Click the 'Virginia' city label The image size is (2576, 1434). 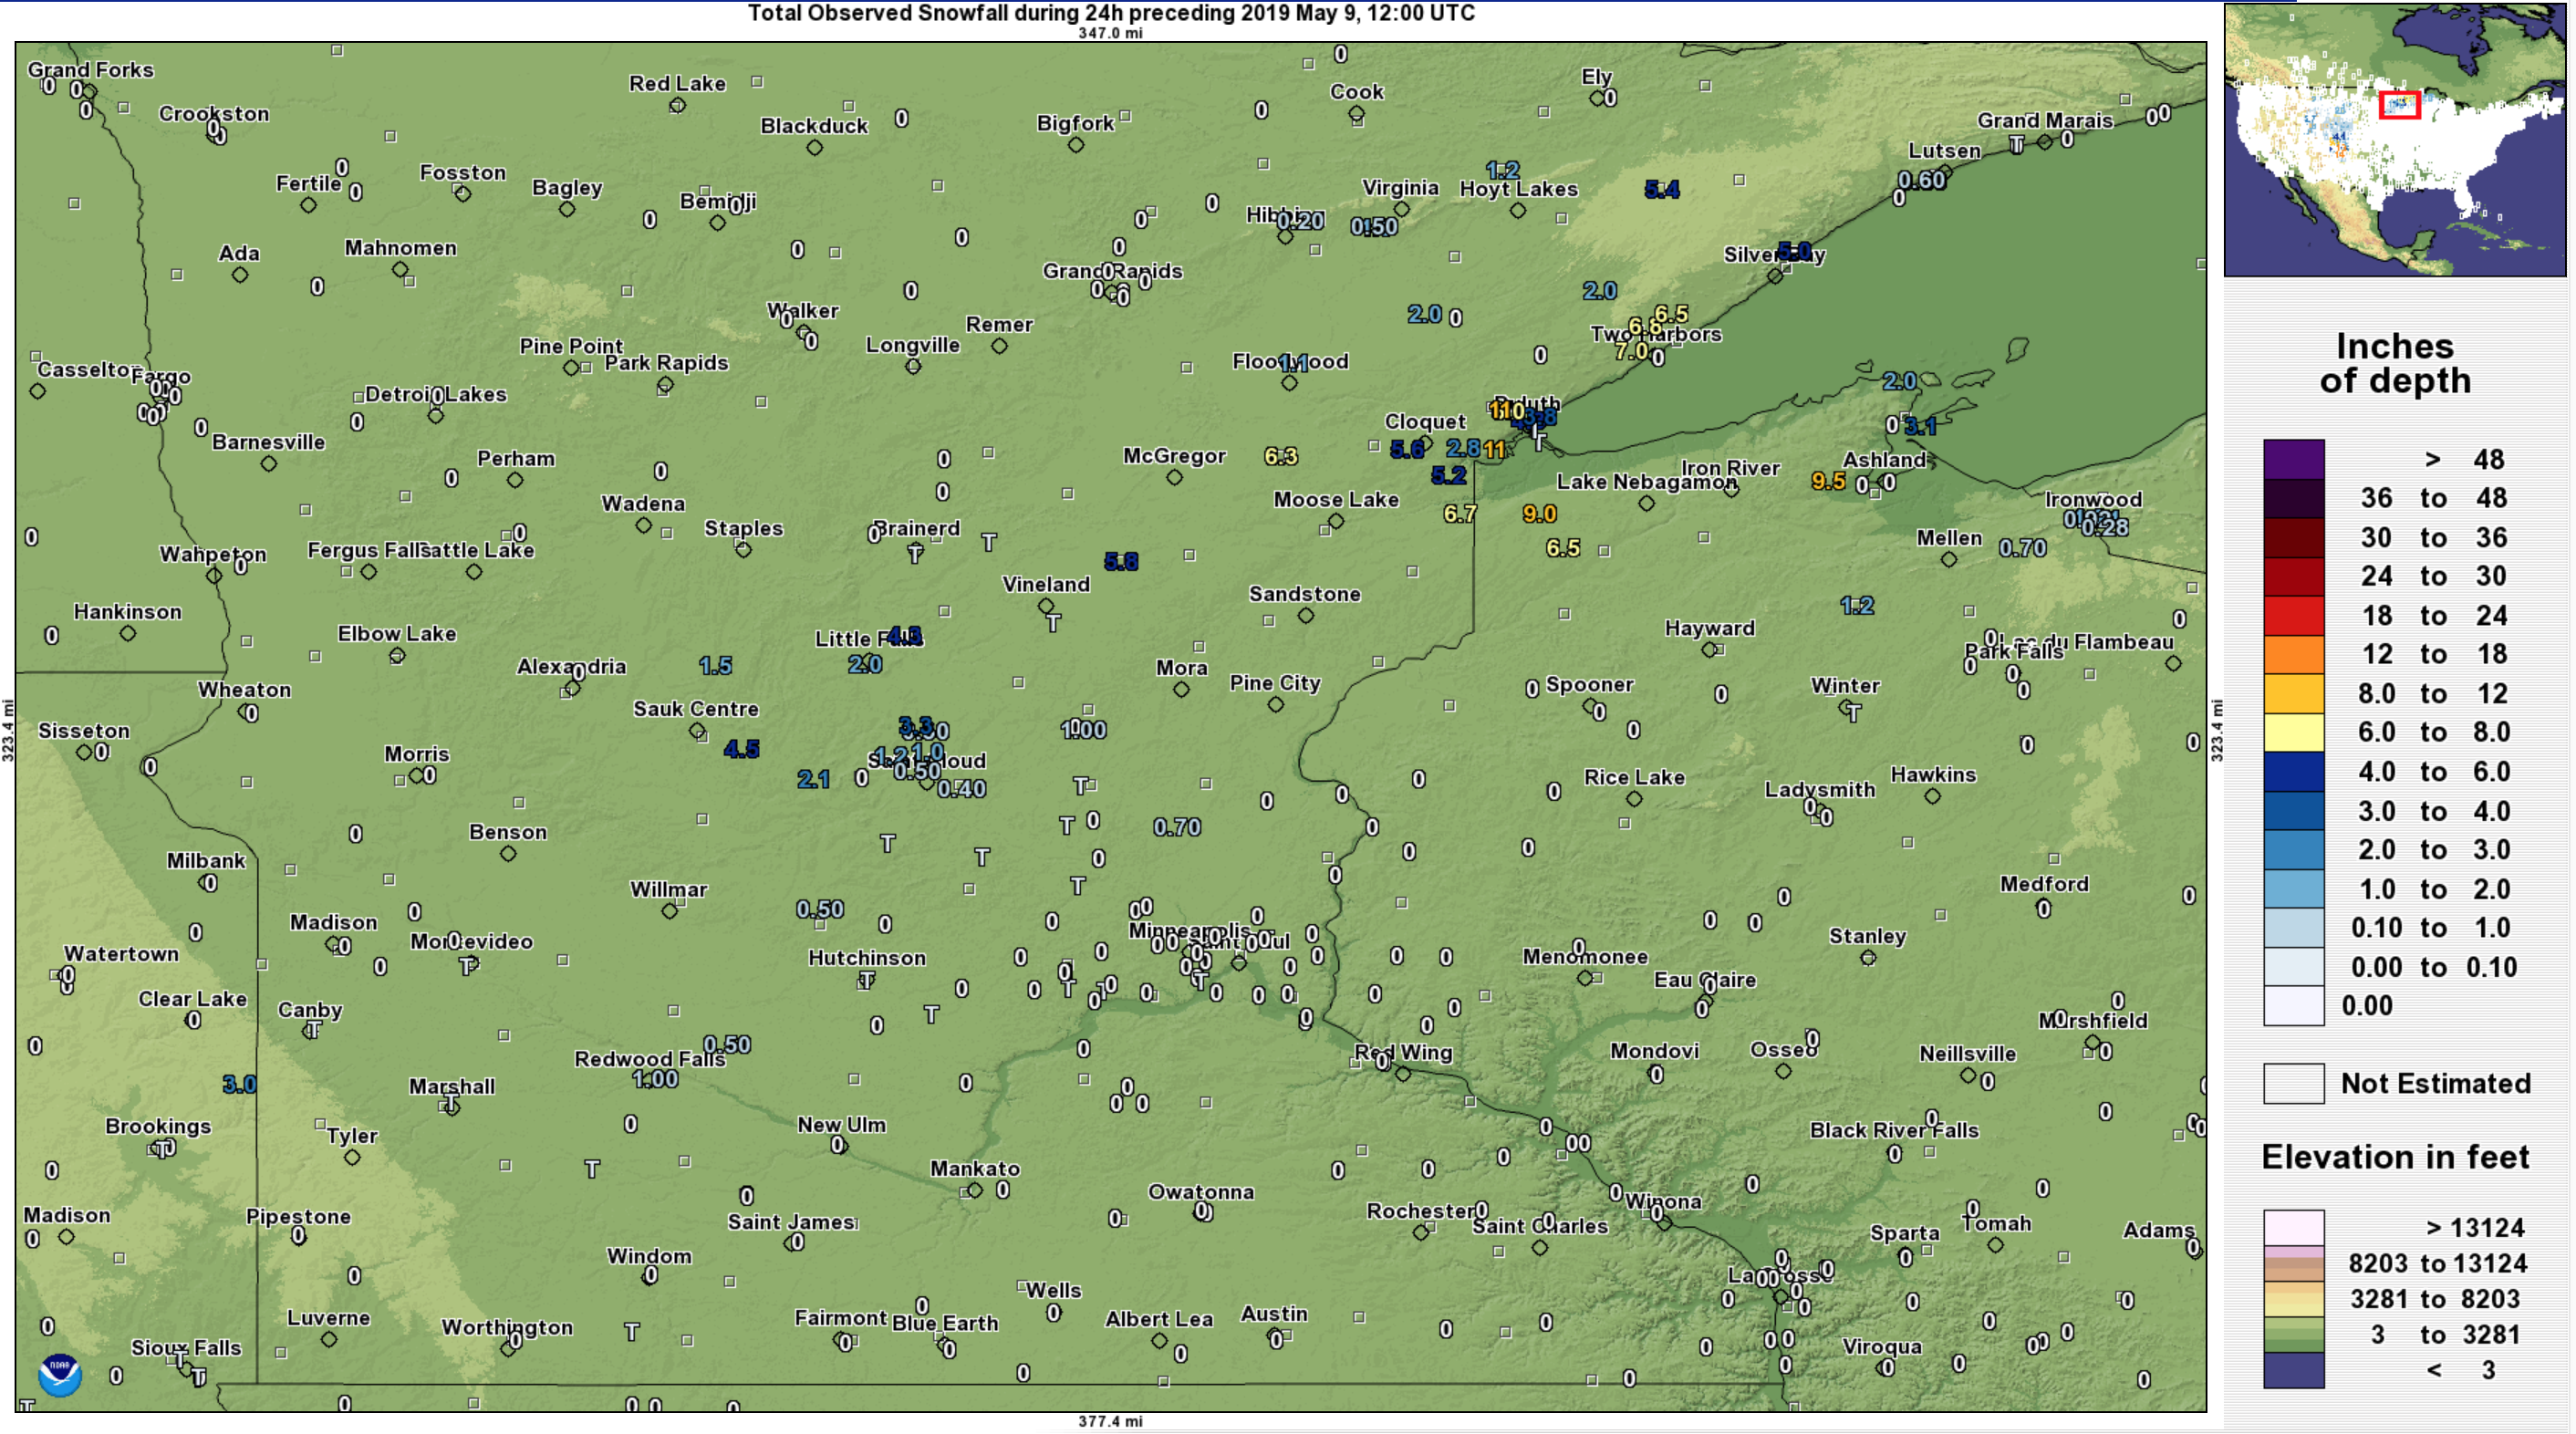point(1400,188)
